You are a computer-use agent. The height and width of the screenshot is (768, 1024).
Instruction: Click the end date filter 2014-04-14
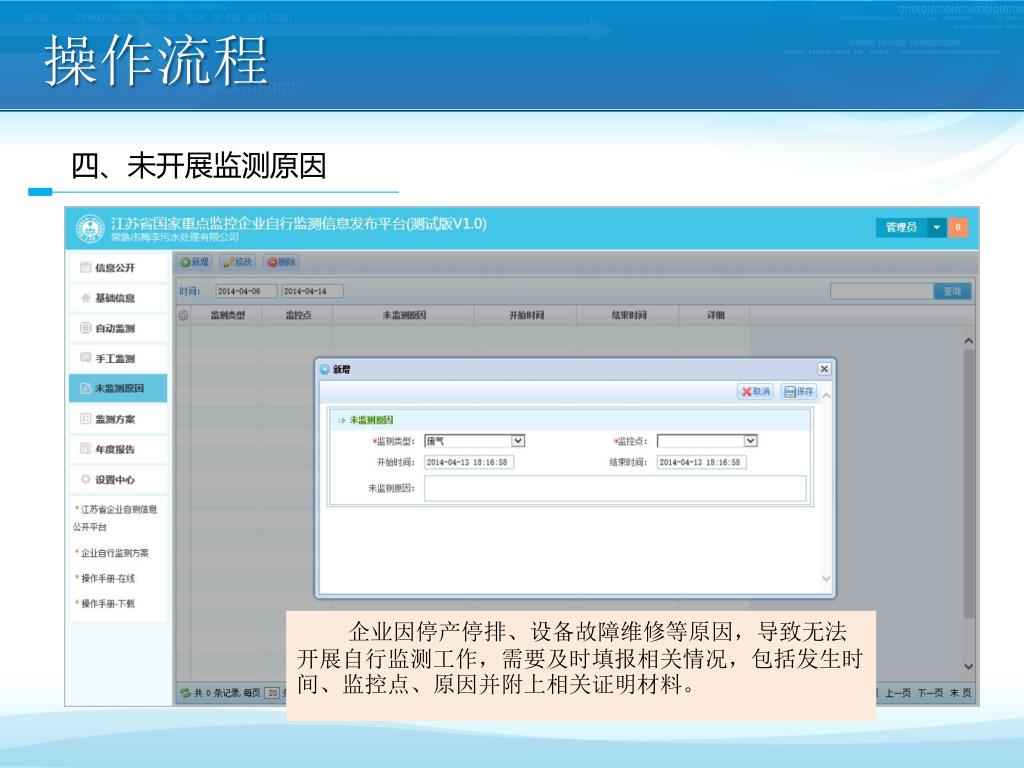coord(312,291)
